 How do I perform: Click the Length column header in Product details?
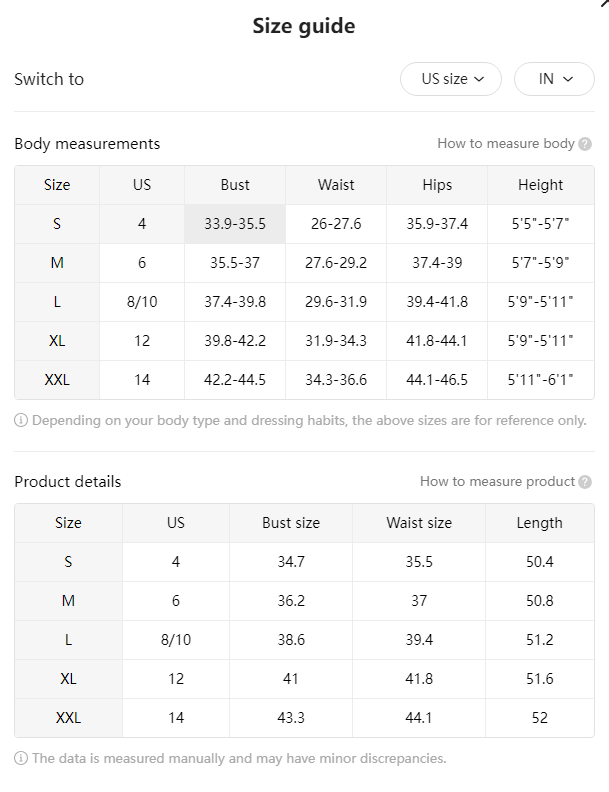539,523
